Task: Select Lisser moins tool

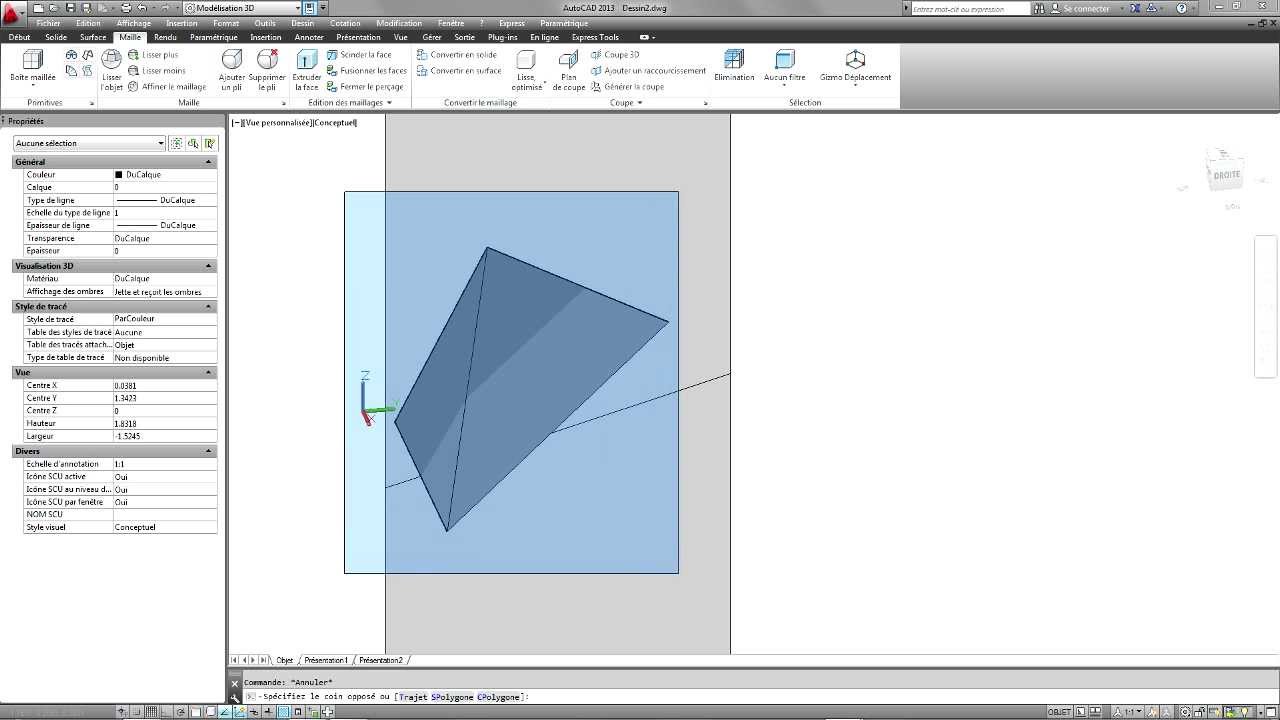Action: click(x=156, y=71)
